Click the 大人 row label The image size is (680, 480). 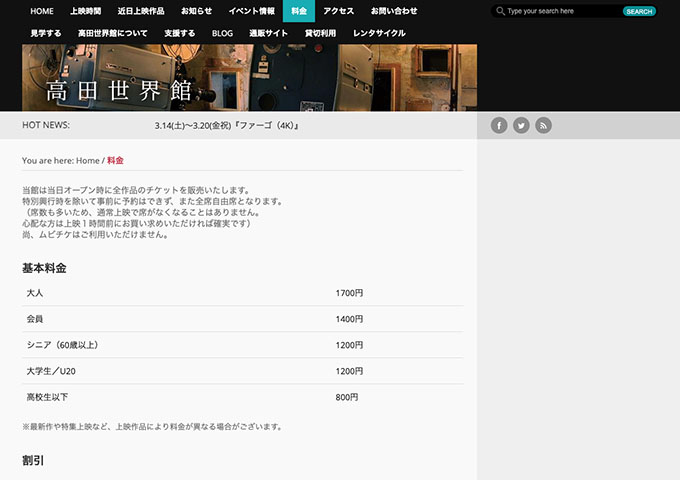tap(35, 293)
